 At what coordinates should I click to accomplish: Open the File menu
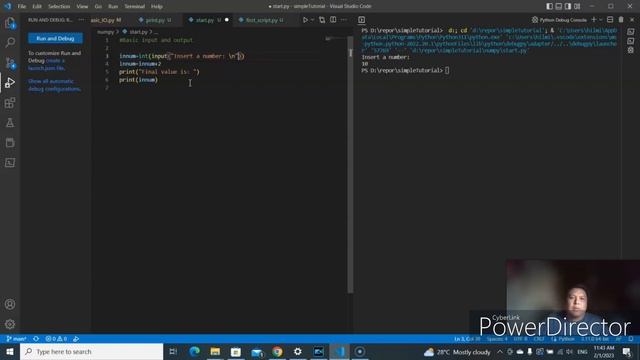[22, 7]
